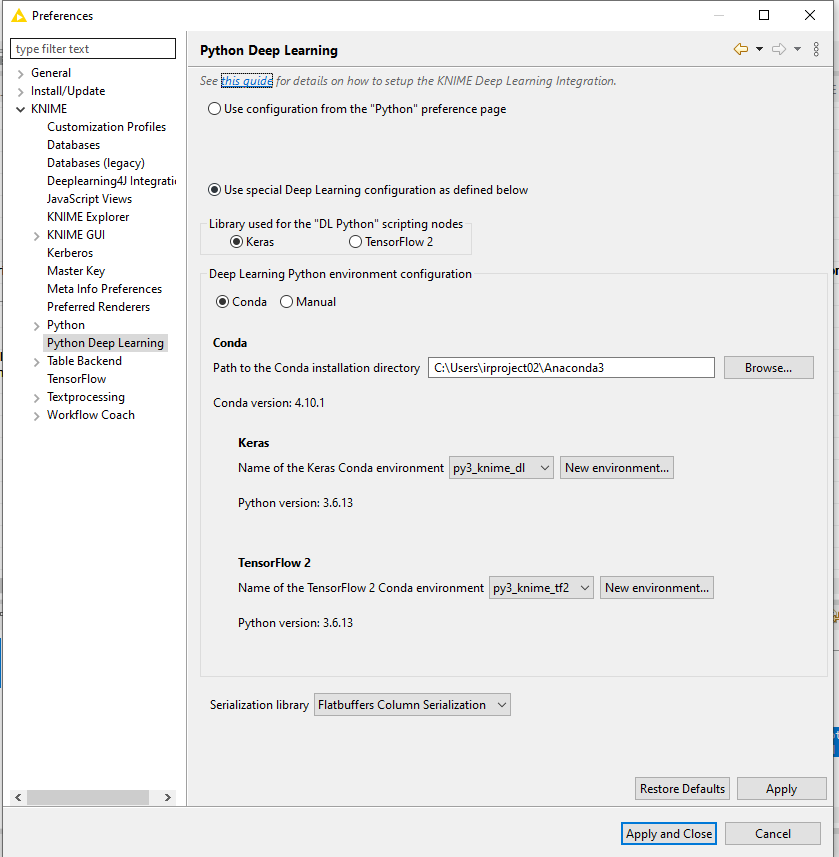This screenshot has width=839, height=857.
Task: Click 'Python version: 3.6.13' under Keras
Action: (x=295, y=503)
